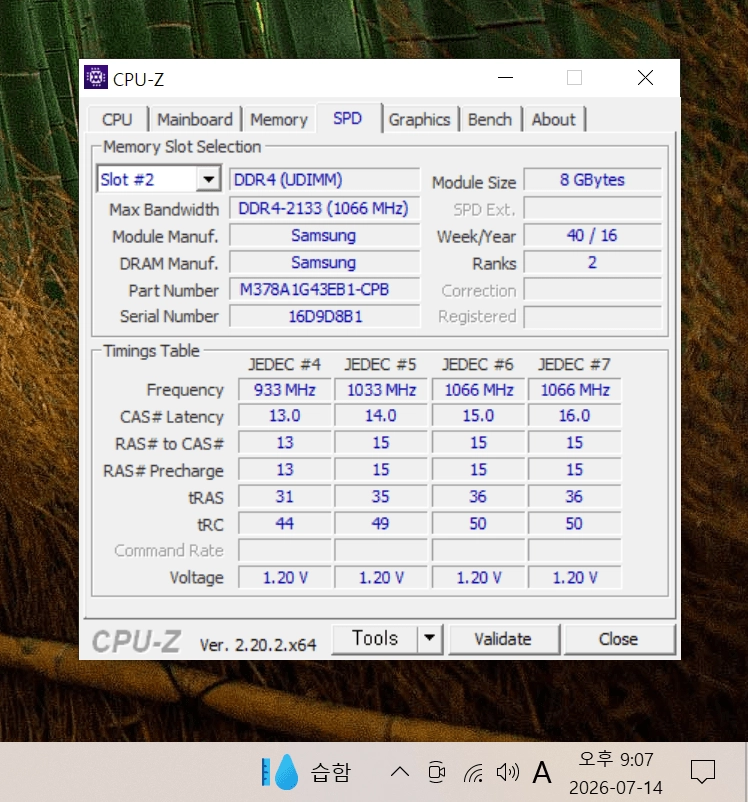Switch to the CPU tab
Viewport: 748px width, 802px height.
(x=117, y=119)
